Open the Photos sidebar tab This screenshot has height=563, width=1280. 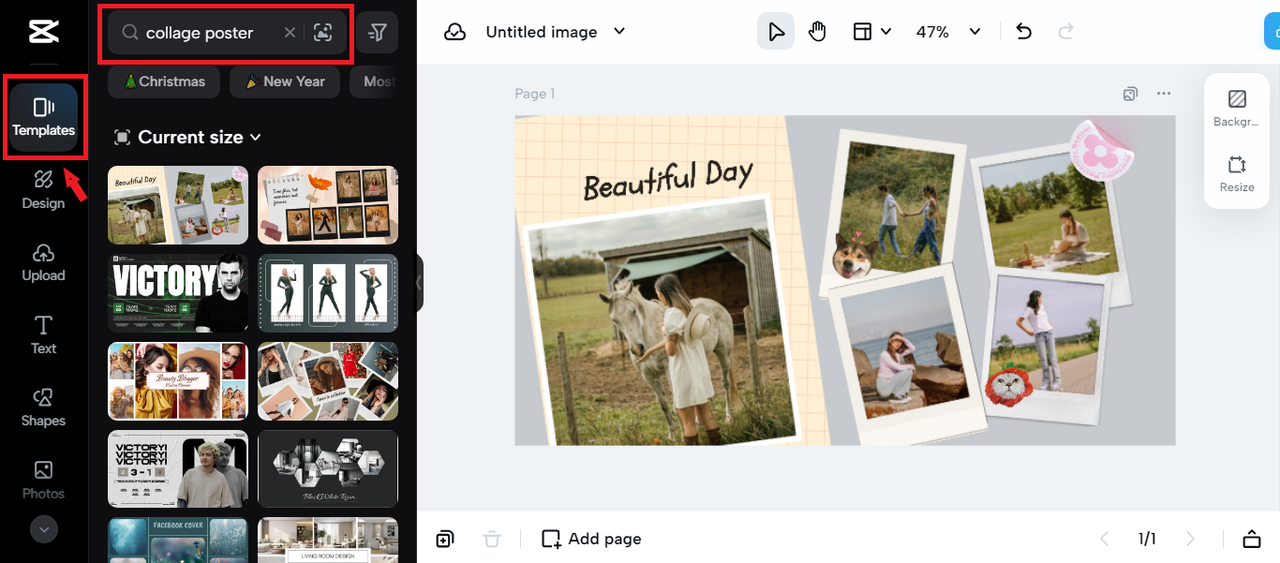click(x=43, y=480)
